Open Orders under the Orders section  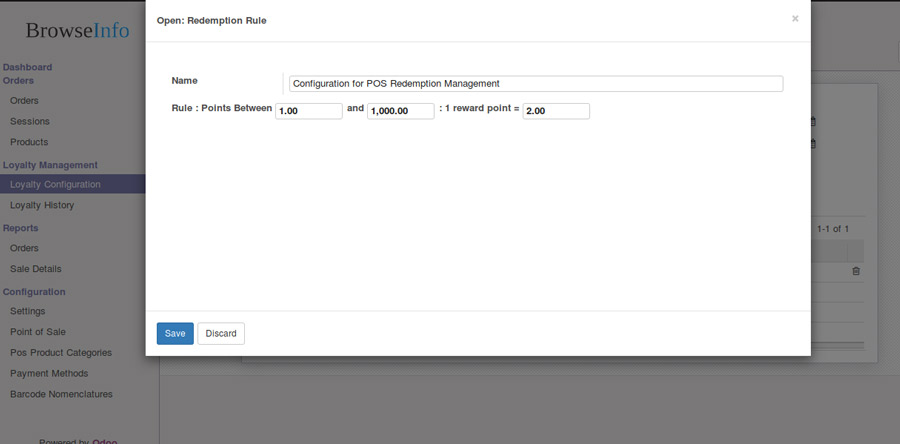(24, 100)
